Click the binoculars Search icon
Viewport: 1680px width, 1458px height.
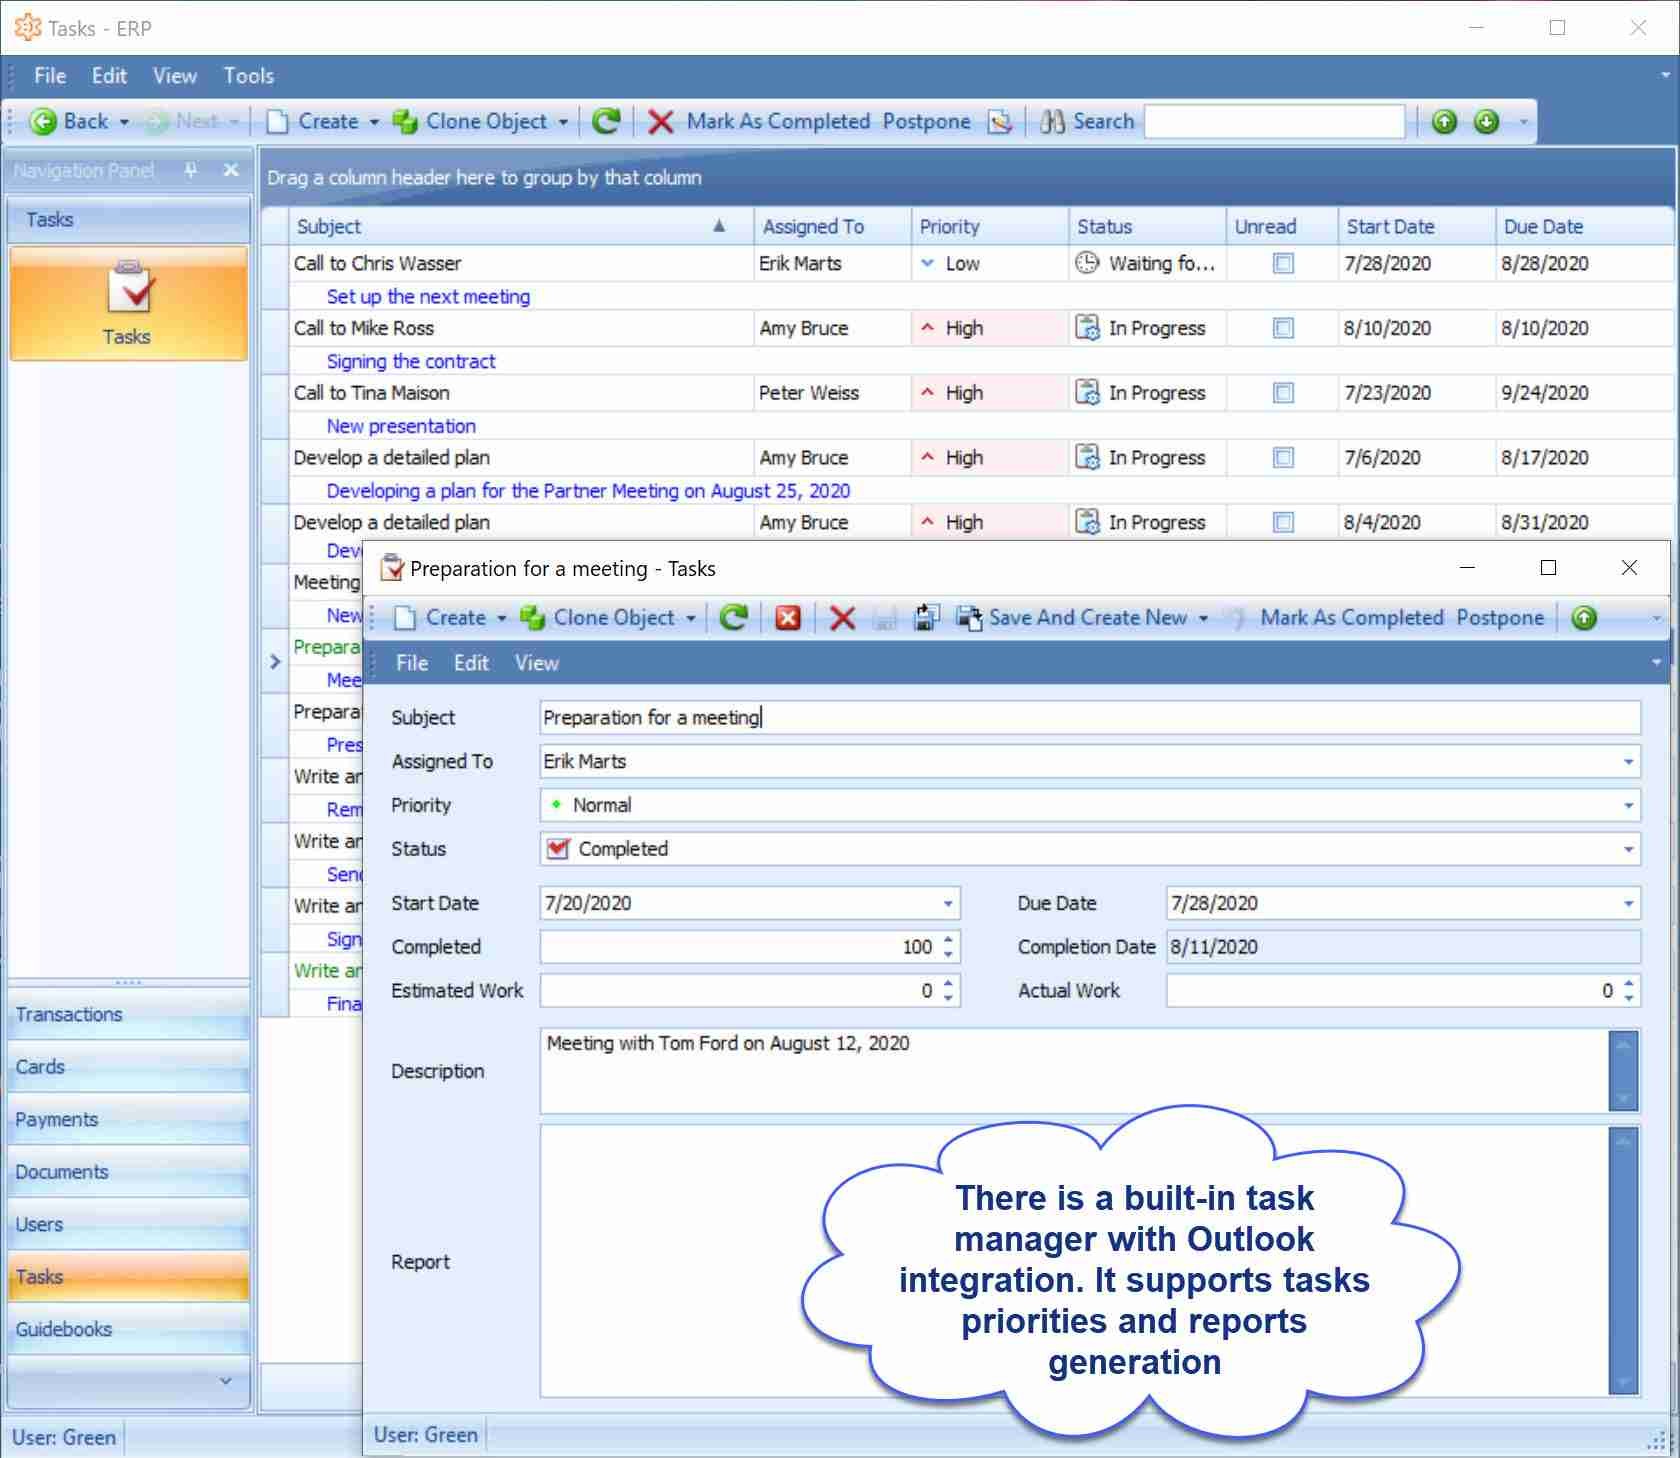tap(1052, 122)
